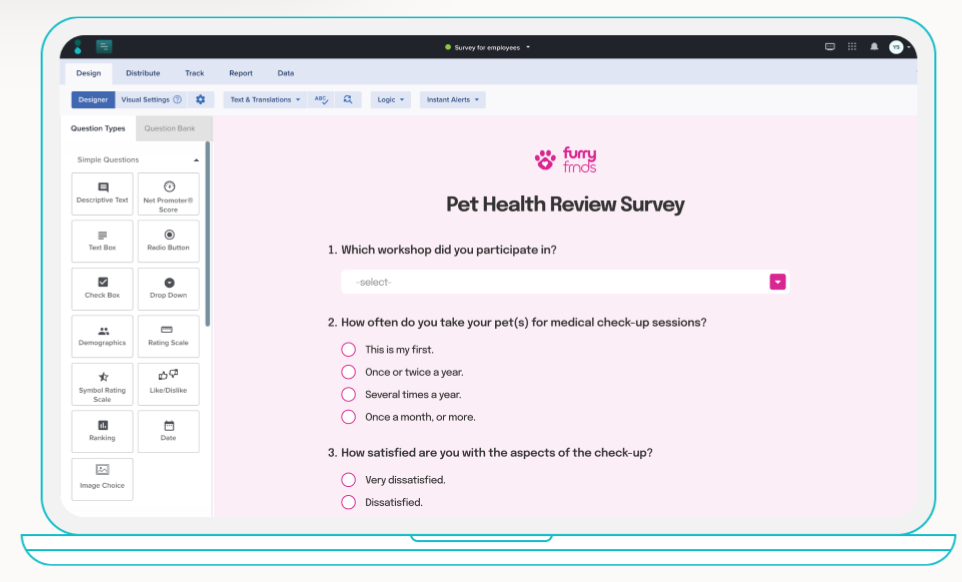Add an Image Choice question
Viewport: 962px width, 582px height.
101,479
